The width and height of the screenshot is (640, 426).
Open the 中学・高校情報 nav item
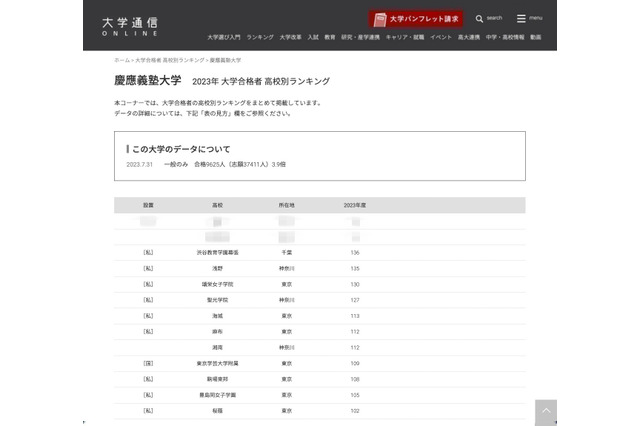coord(505,37)
